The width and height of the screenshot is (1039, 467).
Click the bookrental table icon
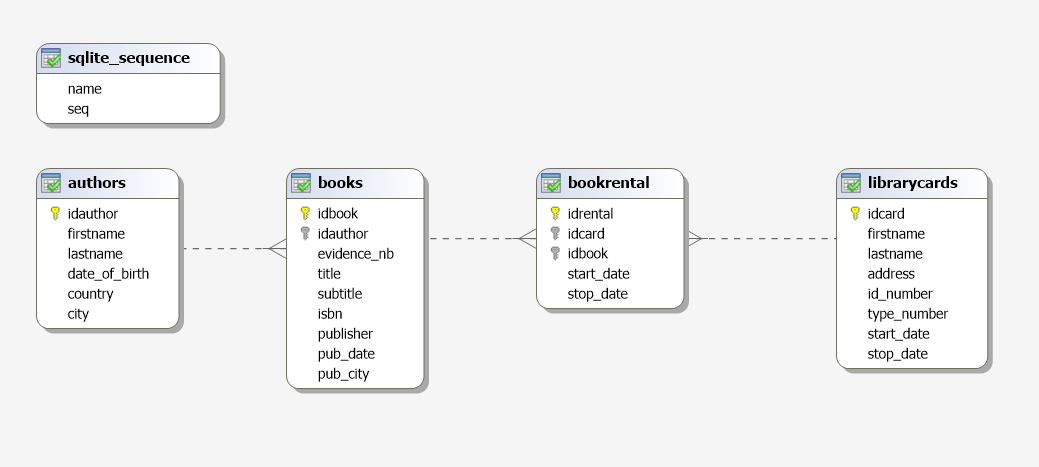tap(551, 183)
